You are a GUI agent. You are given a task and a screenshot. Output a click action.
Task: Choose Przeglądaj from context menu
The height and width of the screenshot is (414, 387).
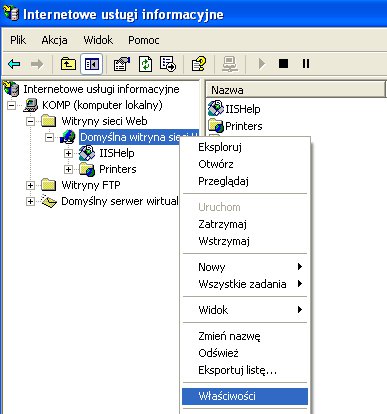245,181
